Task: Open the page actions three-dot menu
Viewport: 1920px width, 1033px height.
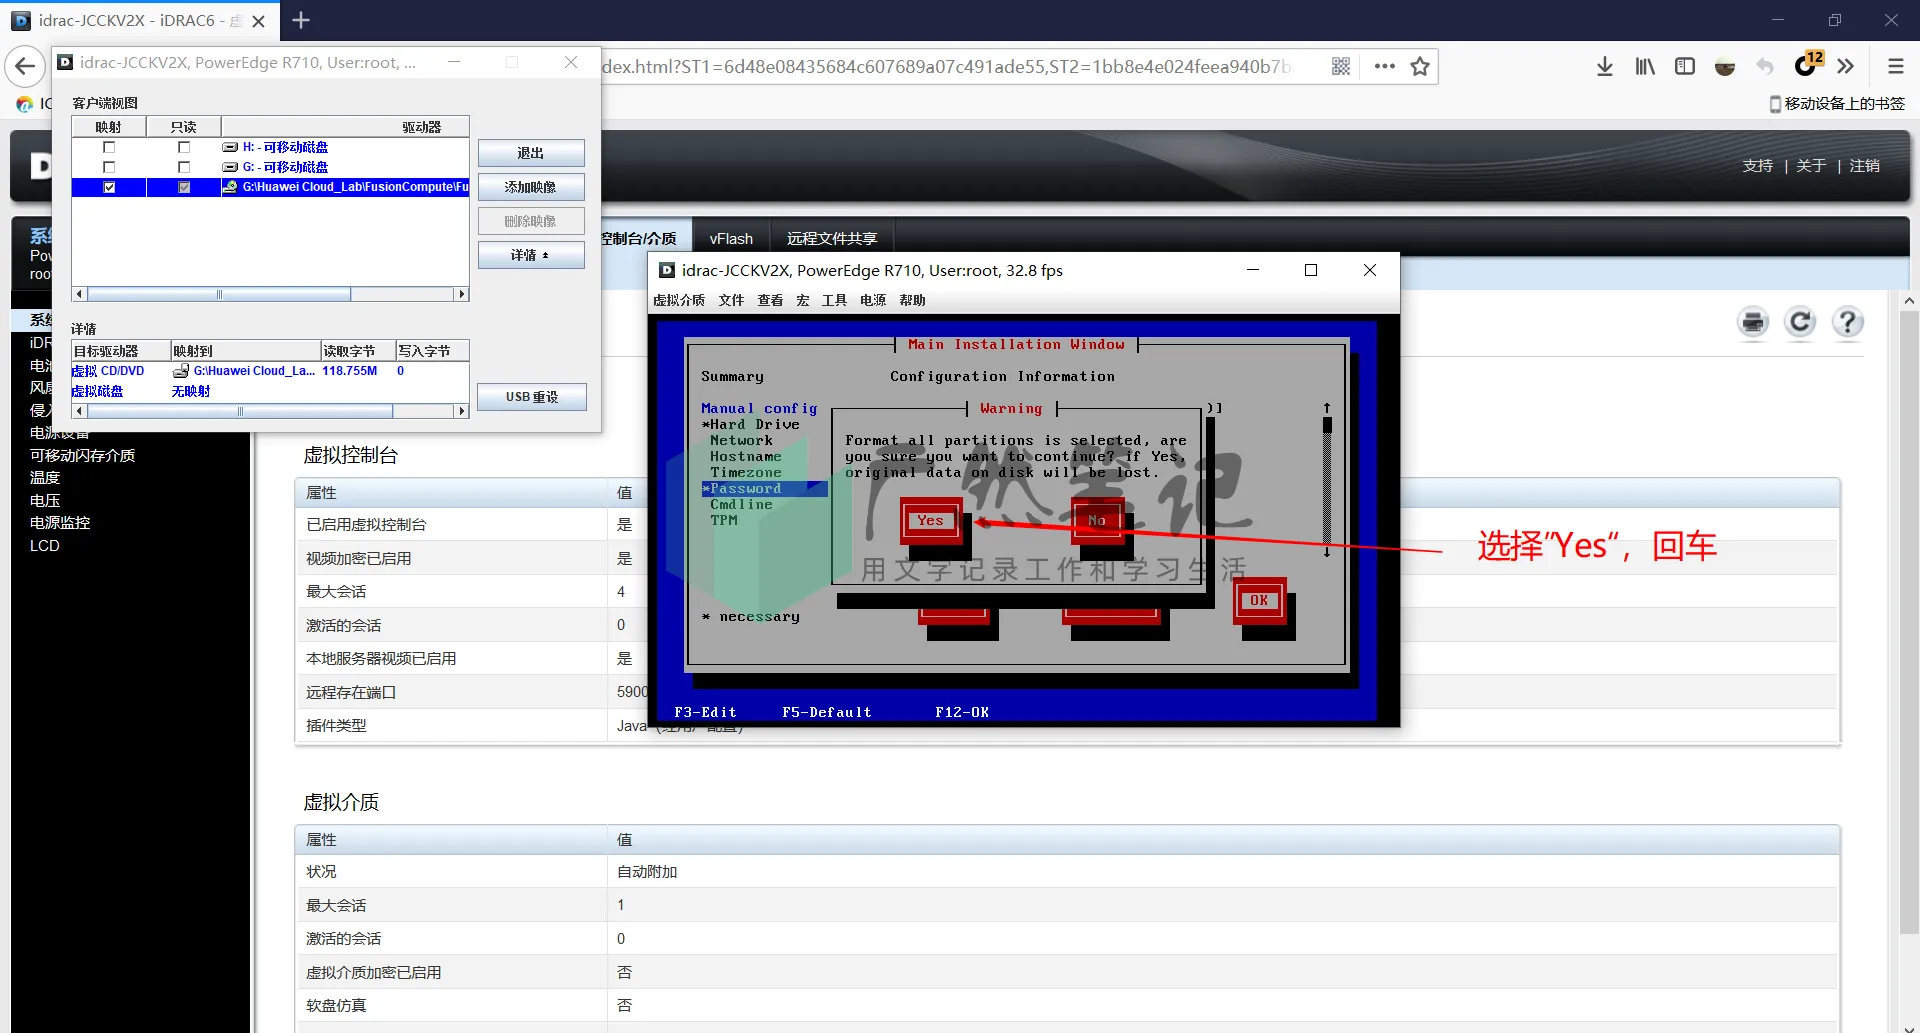Action: [x=1384, y=66]
